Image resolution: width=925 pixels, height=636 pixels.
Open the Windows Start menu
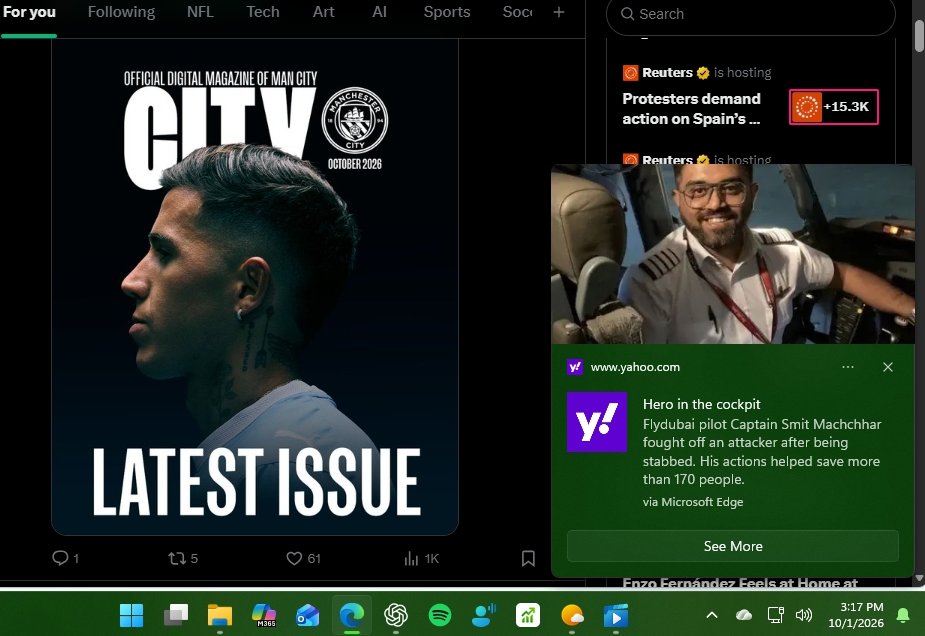131,615
